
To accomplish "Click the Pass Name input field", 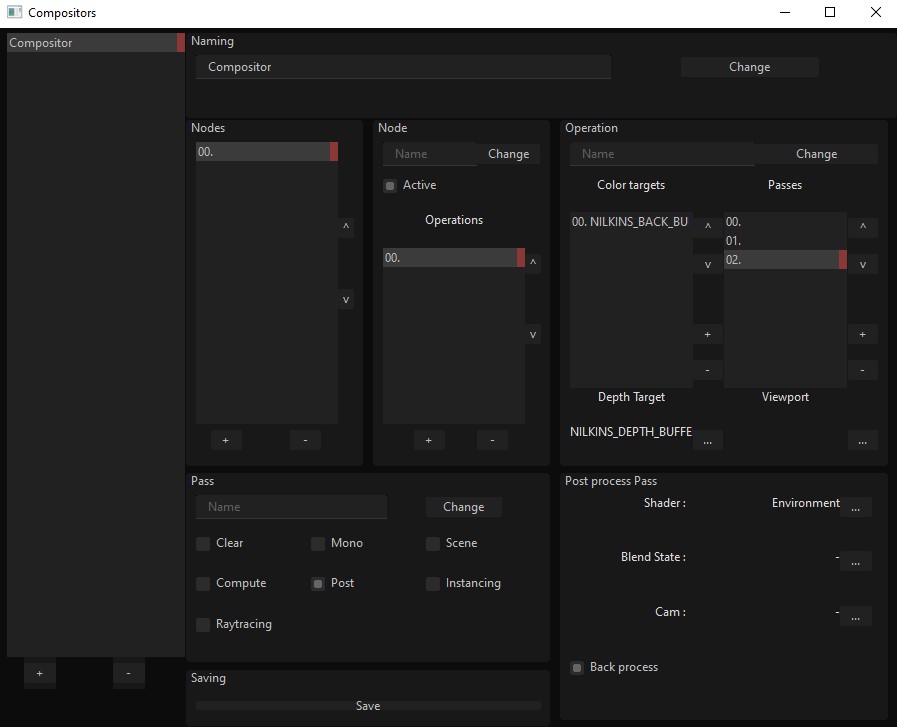I will click(291, 507).
